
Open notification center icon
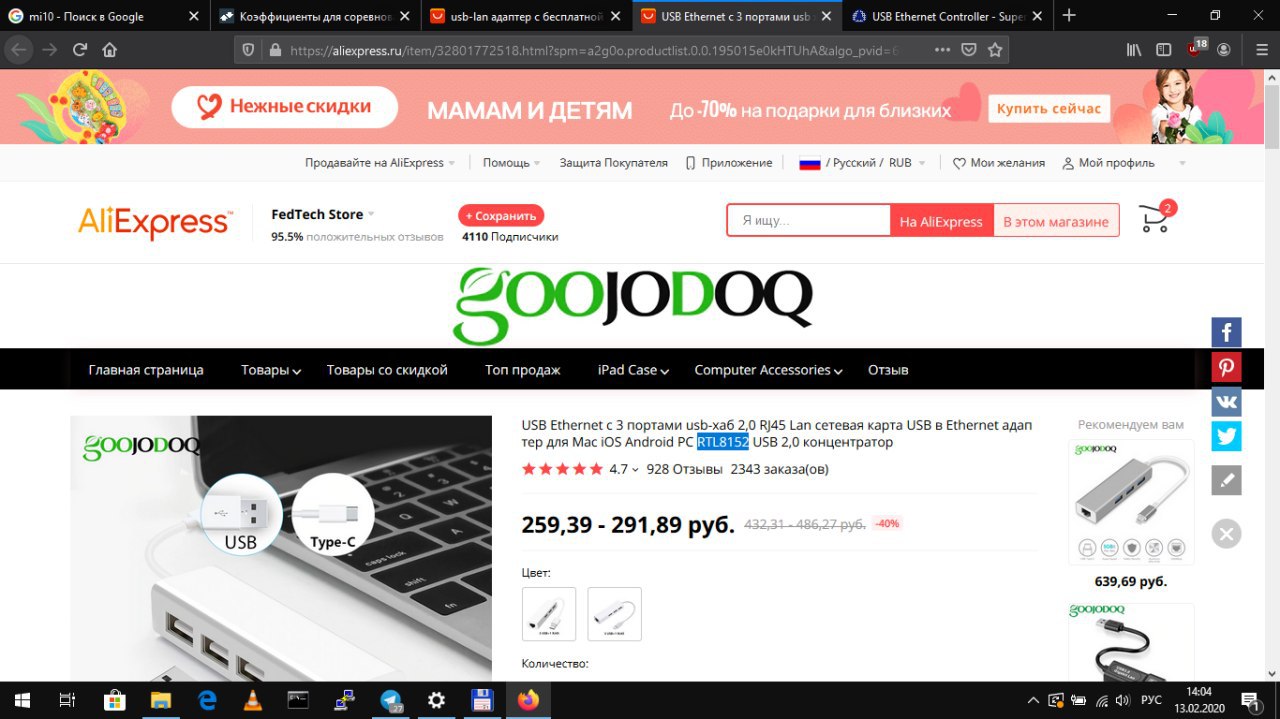1250,700
